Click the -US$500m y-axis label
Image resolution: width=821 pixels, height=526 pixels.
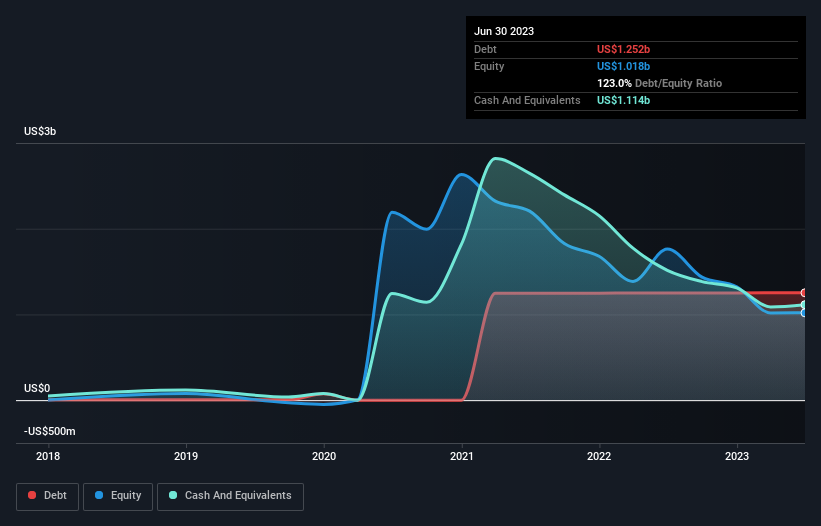(x=50, y=431)
